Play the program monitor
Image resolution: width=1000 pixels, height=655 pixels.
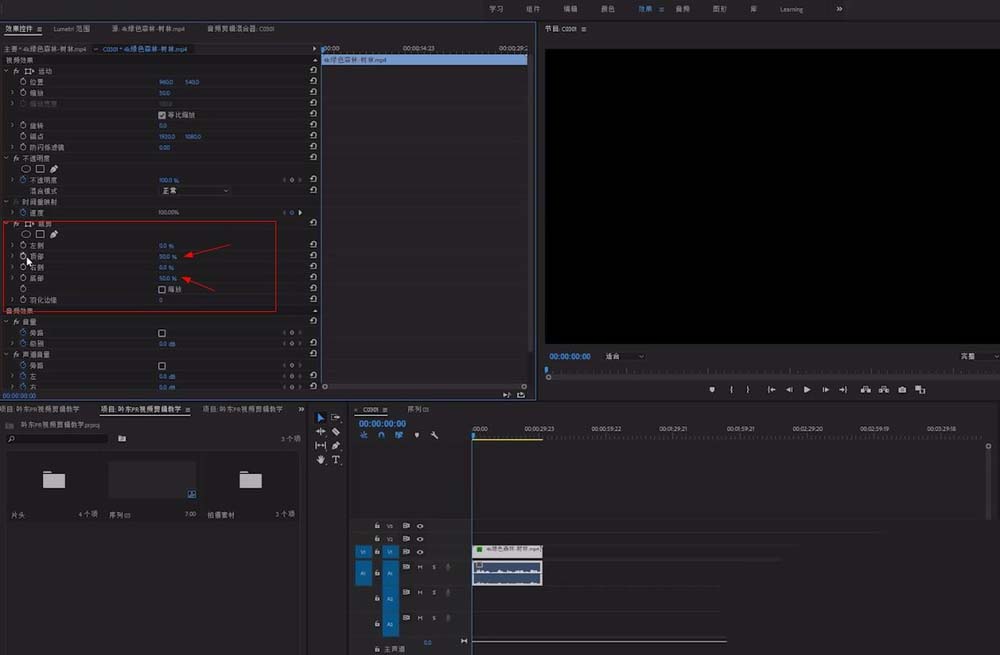(x=807, y=390)
